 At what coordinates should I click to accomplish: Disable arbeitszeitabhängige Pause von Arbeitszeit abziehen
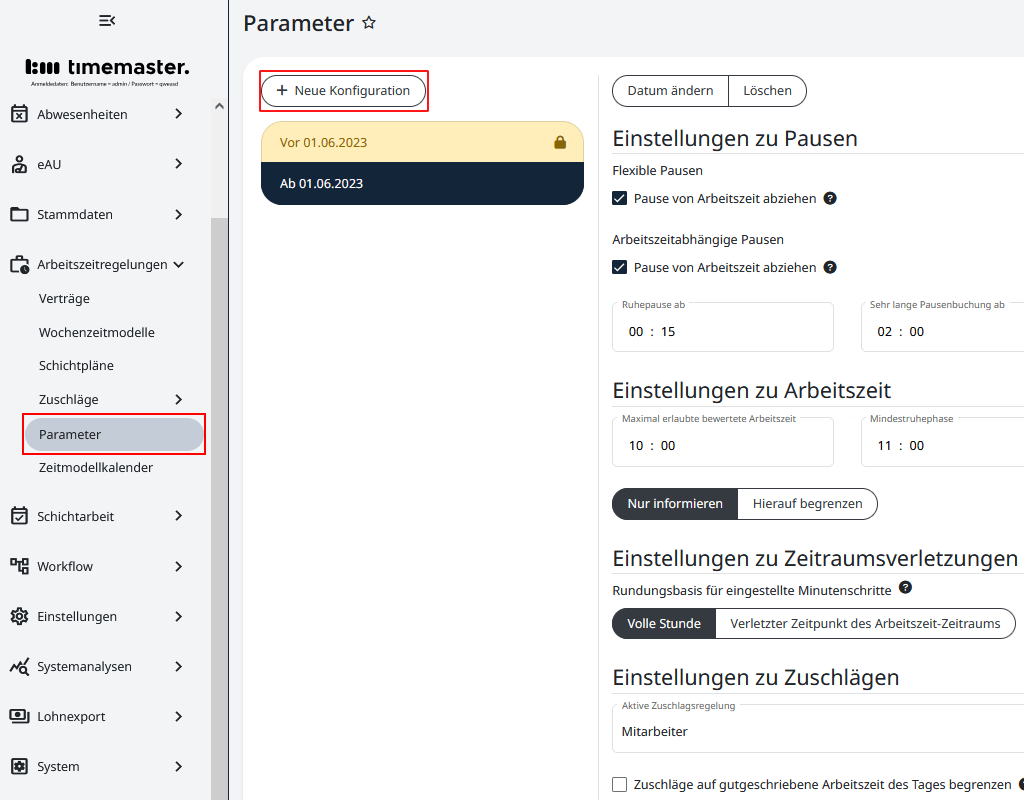click(x=620, y=267)
